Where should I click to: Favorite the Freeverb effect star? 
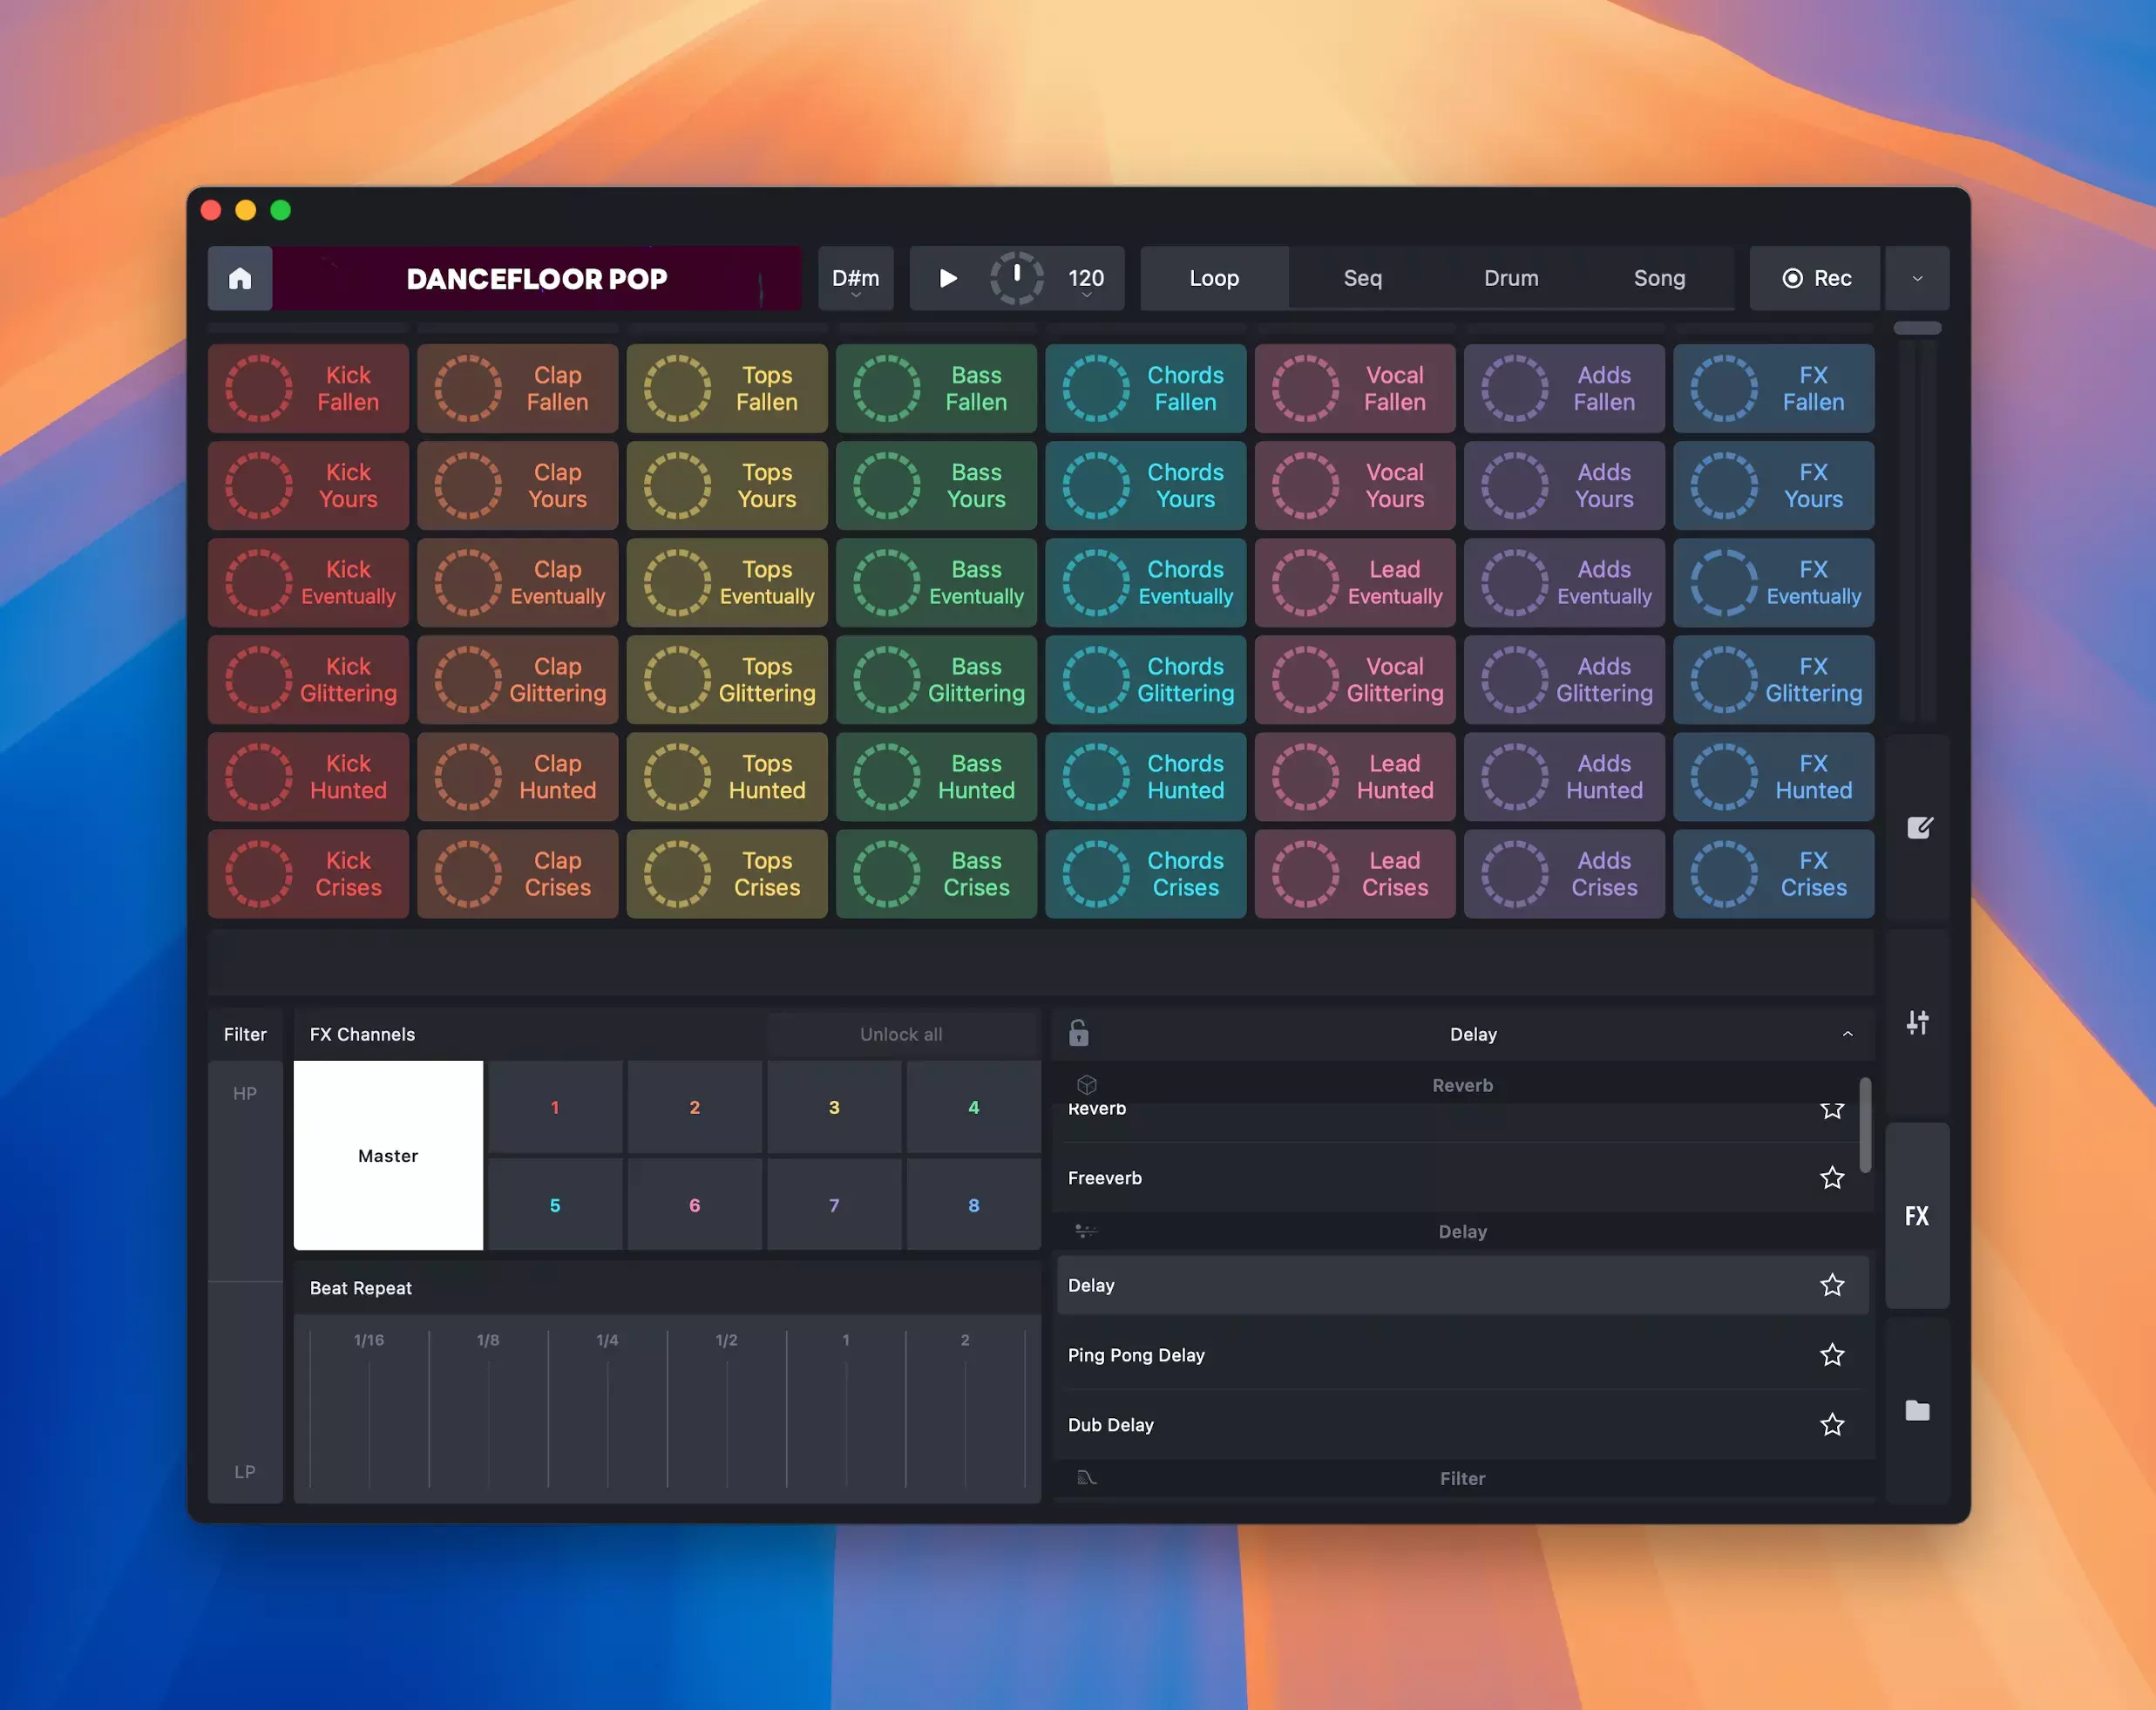(x=1831, y=1178)
